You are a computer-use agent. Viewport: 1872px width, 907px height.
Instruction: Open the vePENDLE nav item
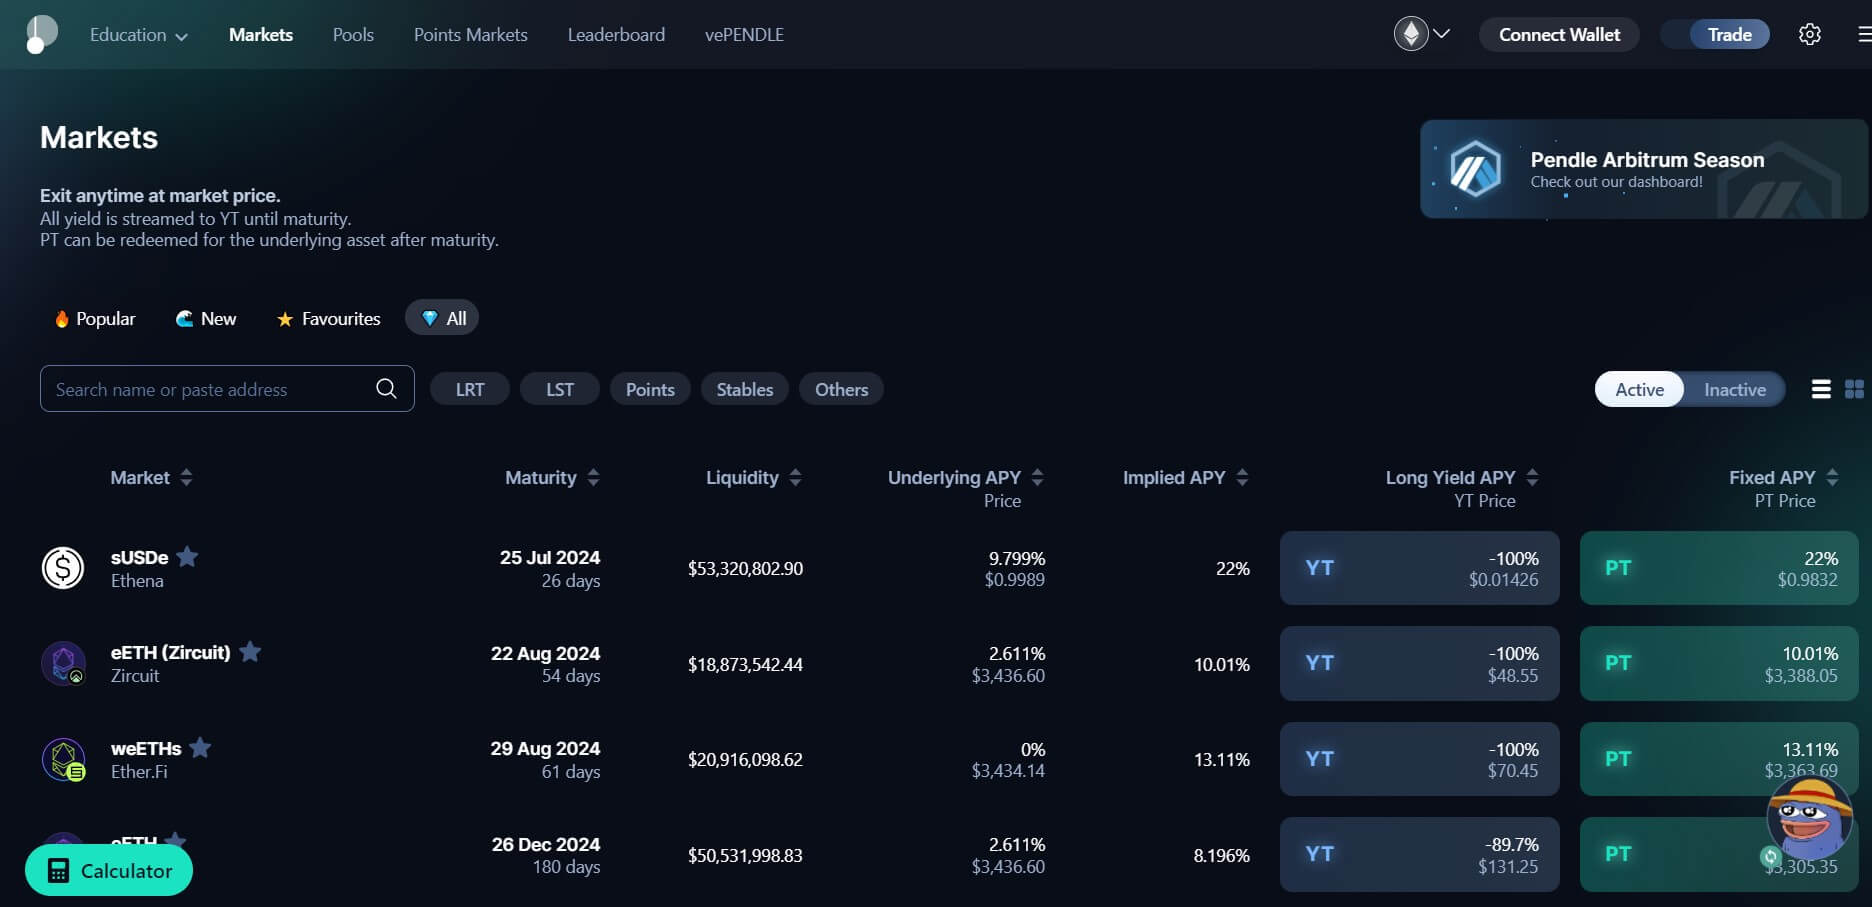click(x=744, y=34)
